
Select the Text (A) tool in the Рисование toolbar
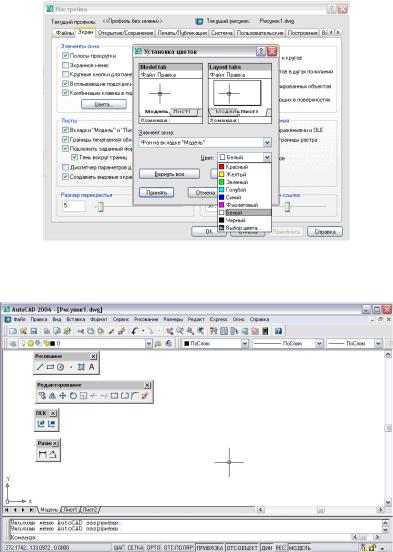click(x=92, y=367)
